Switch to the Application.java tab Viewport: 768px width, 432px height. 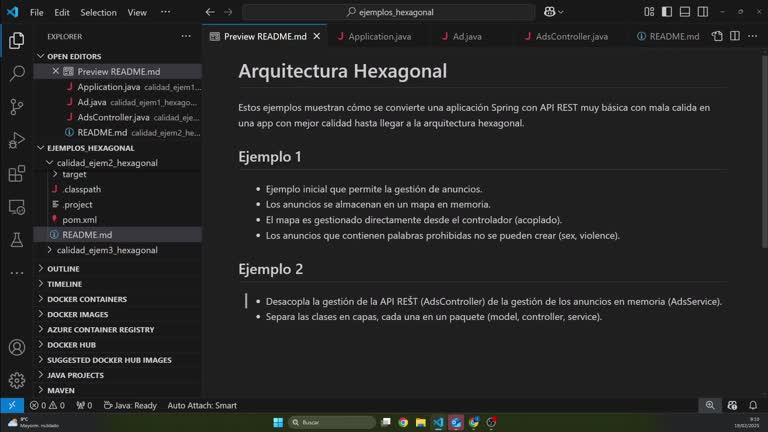[375, 36]
